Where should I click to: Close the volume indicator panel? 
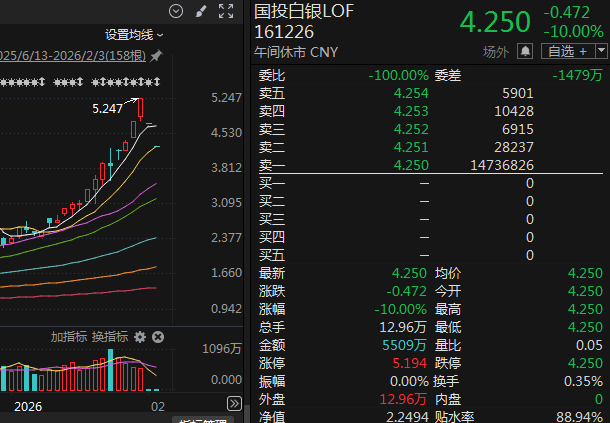pos(158,336)
